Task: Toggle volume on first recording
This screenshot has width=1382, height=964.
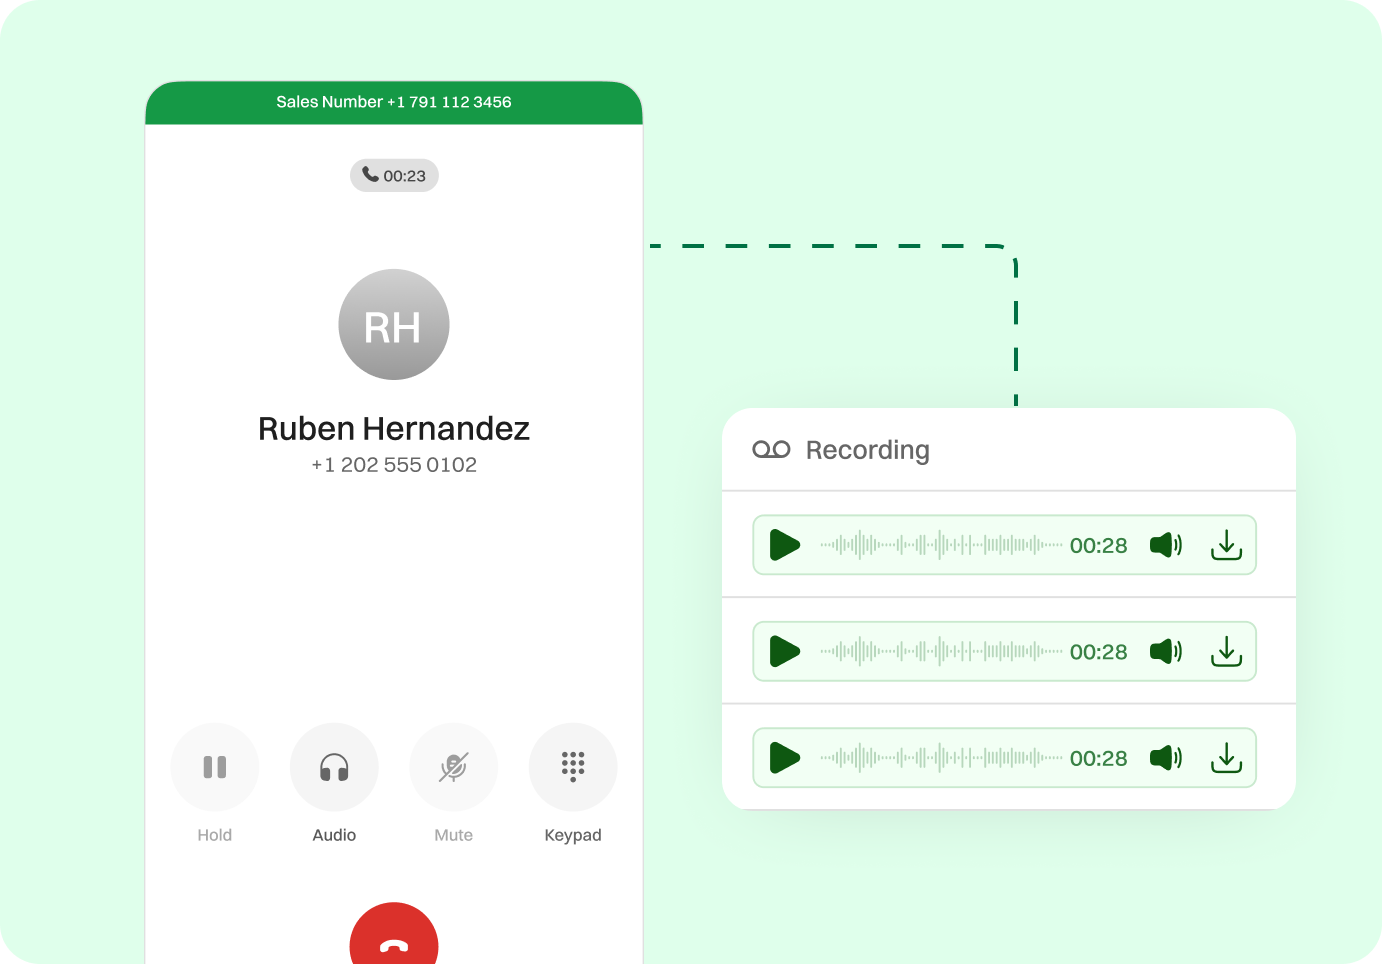Action: [x=1165, y=545]
